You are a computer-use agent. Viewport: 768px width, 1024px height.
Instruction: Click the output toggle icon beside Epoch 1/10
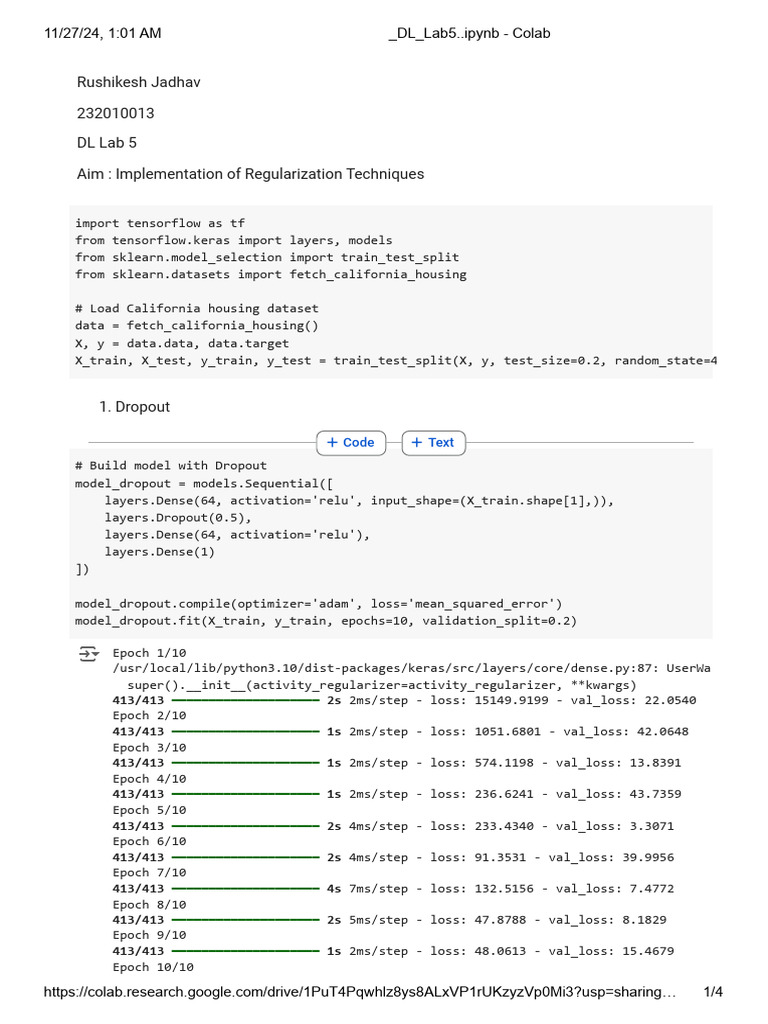(89, 654)
